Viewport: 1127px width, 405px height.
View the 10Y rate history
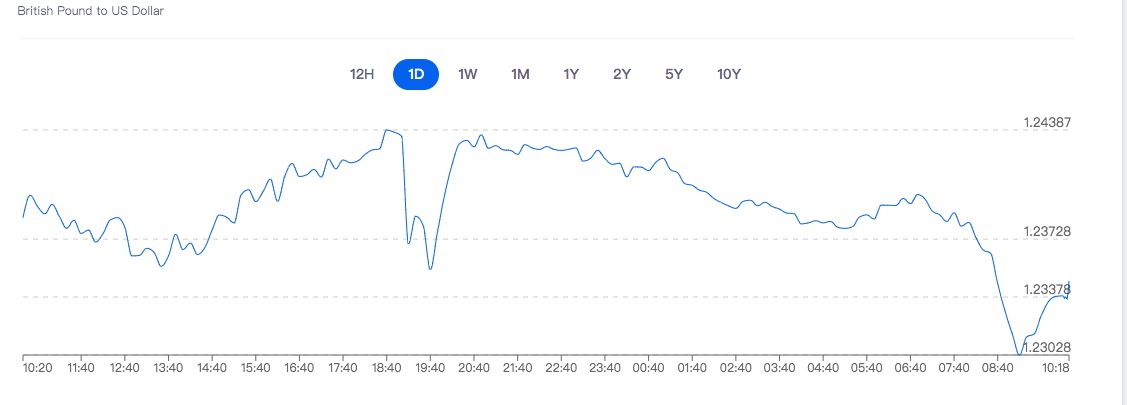tap(729, 75)
